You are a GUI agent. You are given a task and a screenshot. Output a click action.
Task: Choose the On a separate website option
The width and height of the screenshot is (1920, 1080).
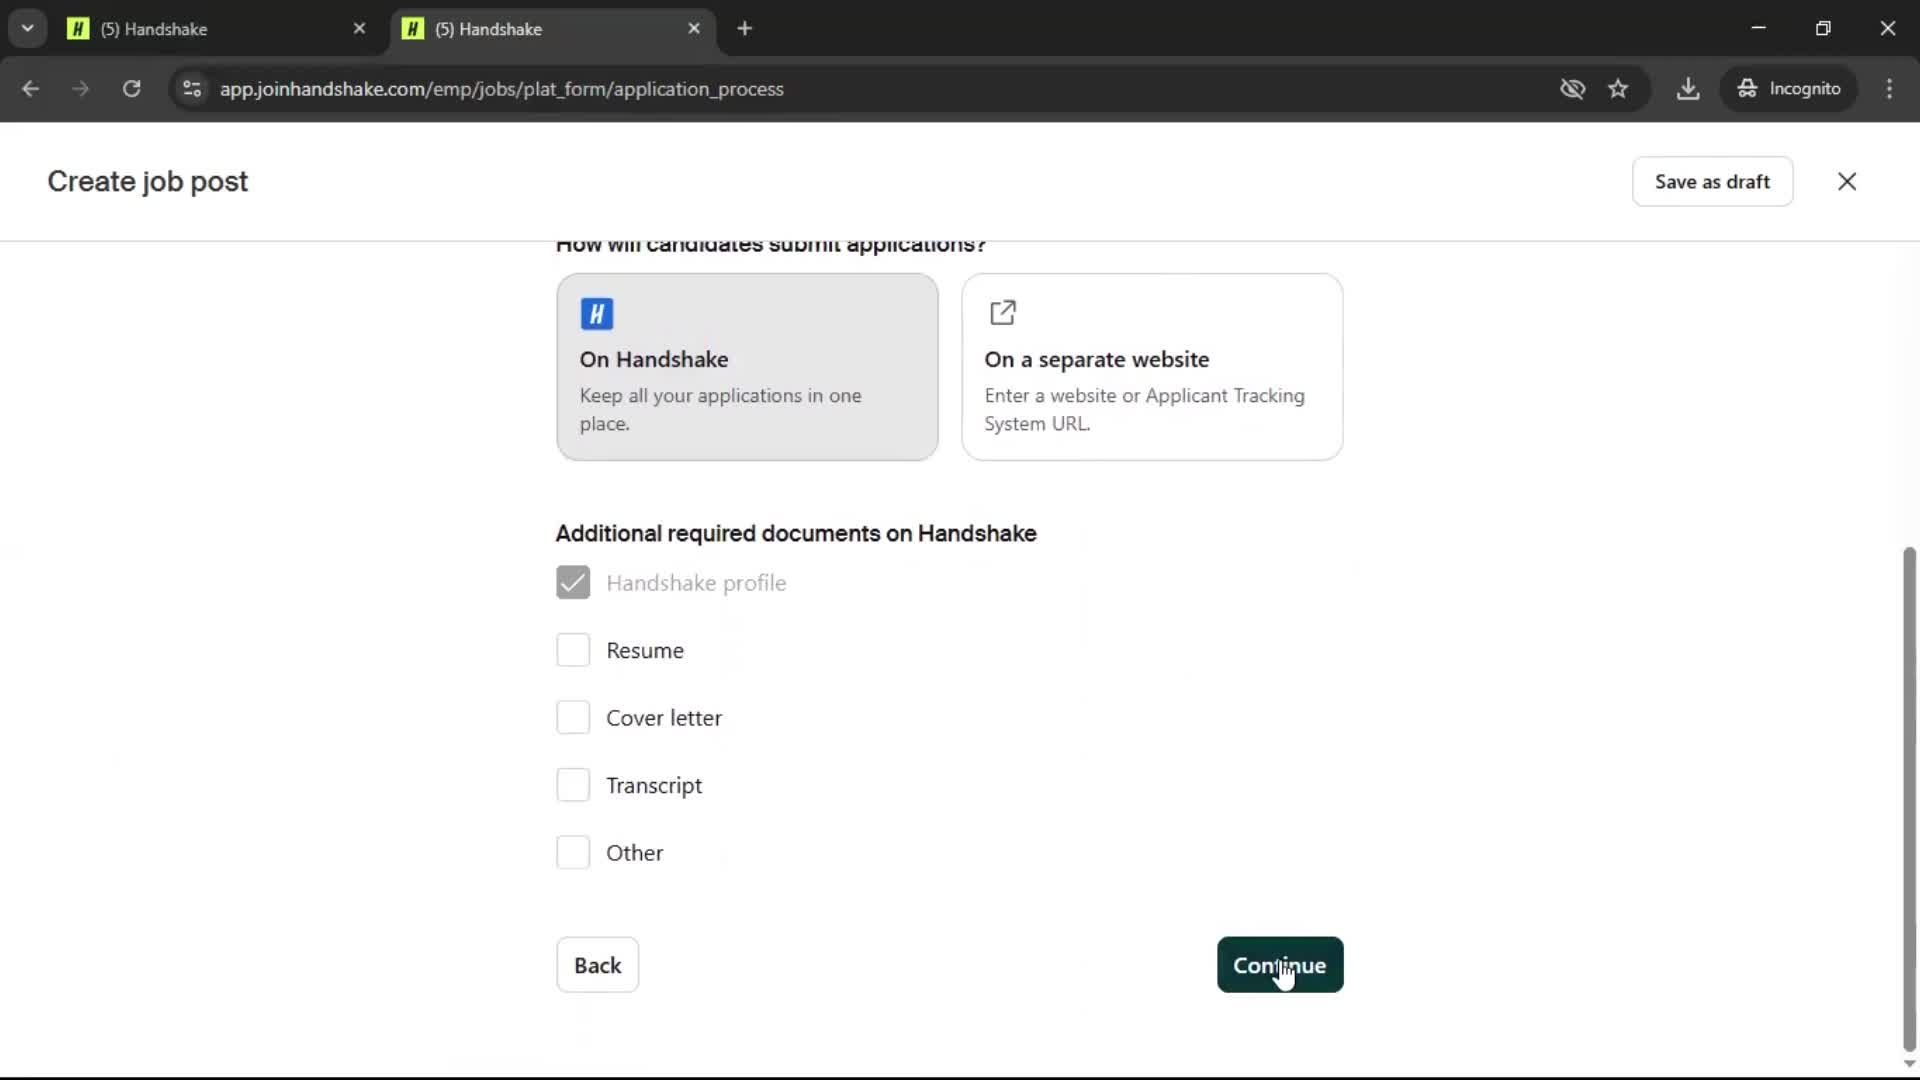pyautogui.click(x=1152, y=367)
